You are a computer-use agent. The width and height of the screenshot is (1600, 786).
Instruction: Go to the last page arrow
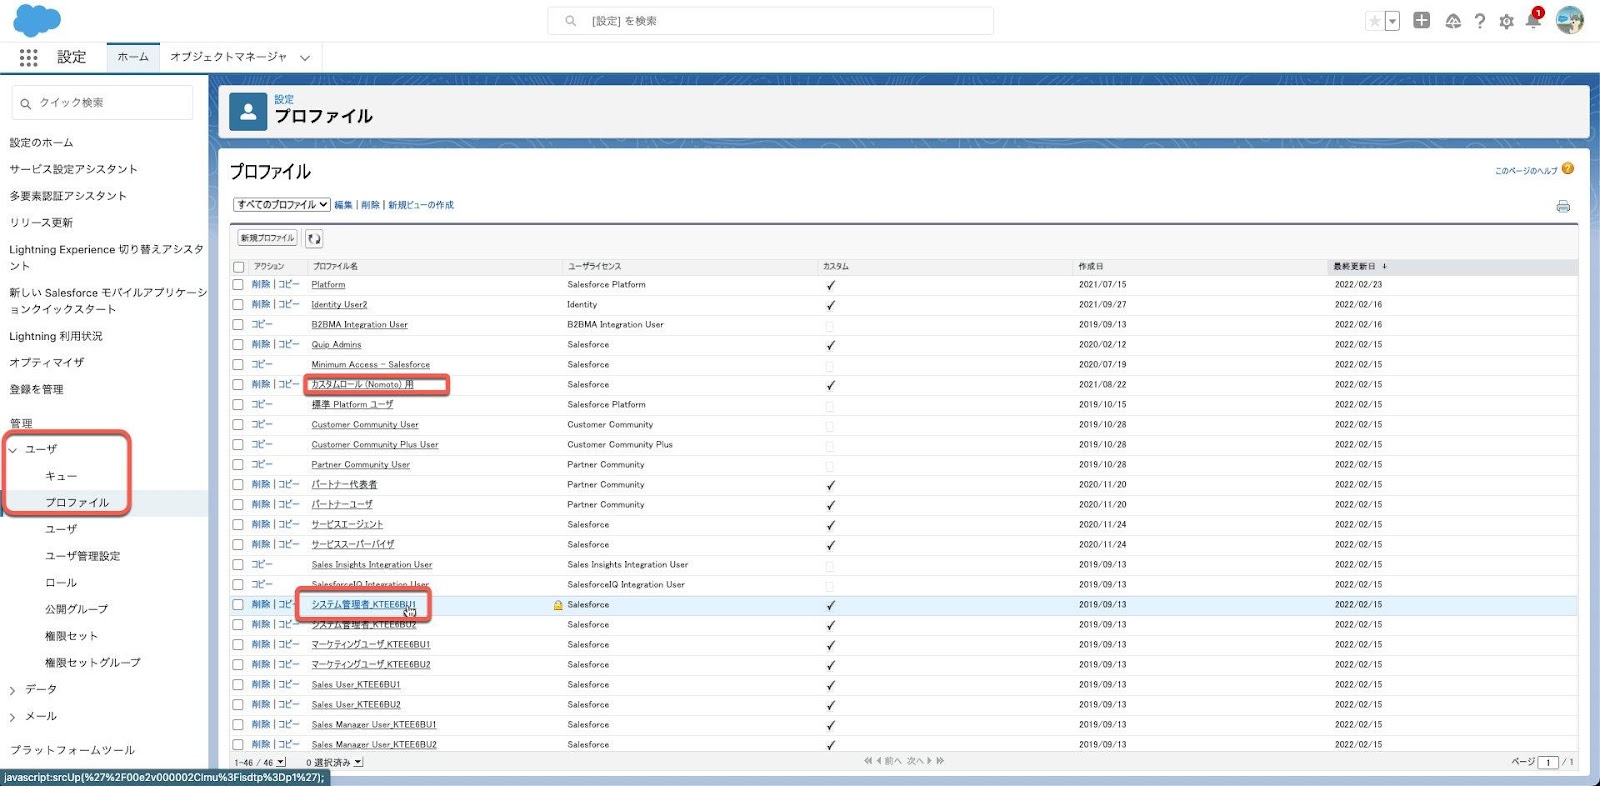click(x=940, y=761)
